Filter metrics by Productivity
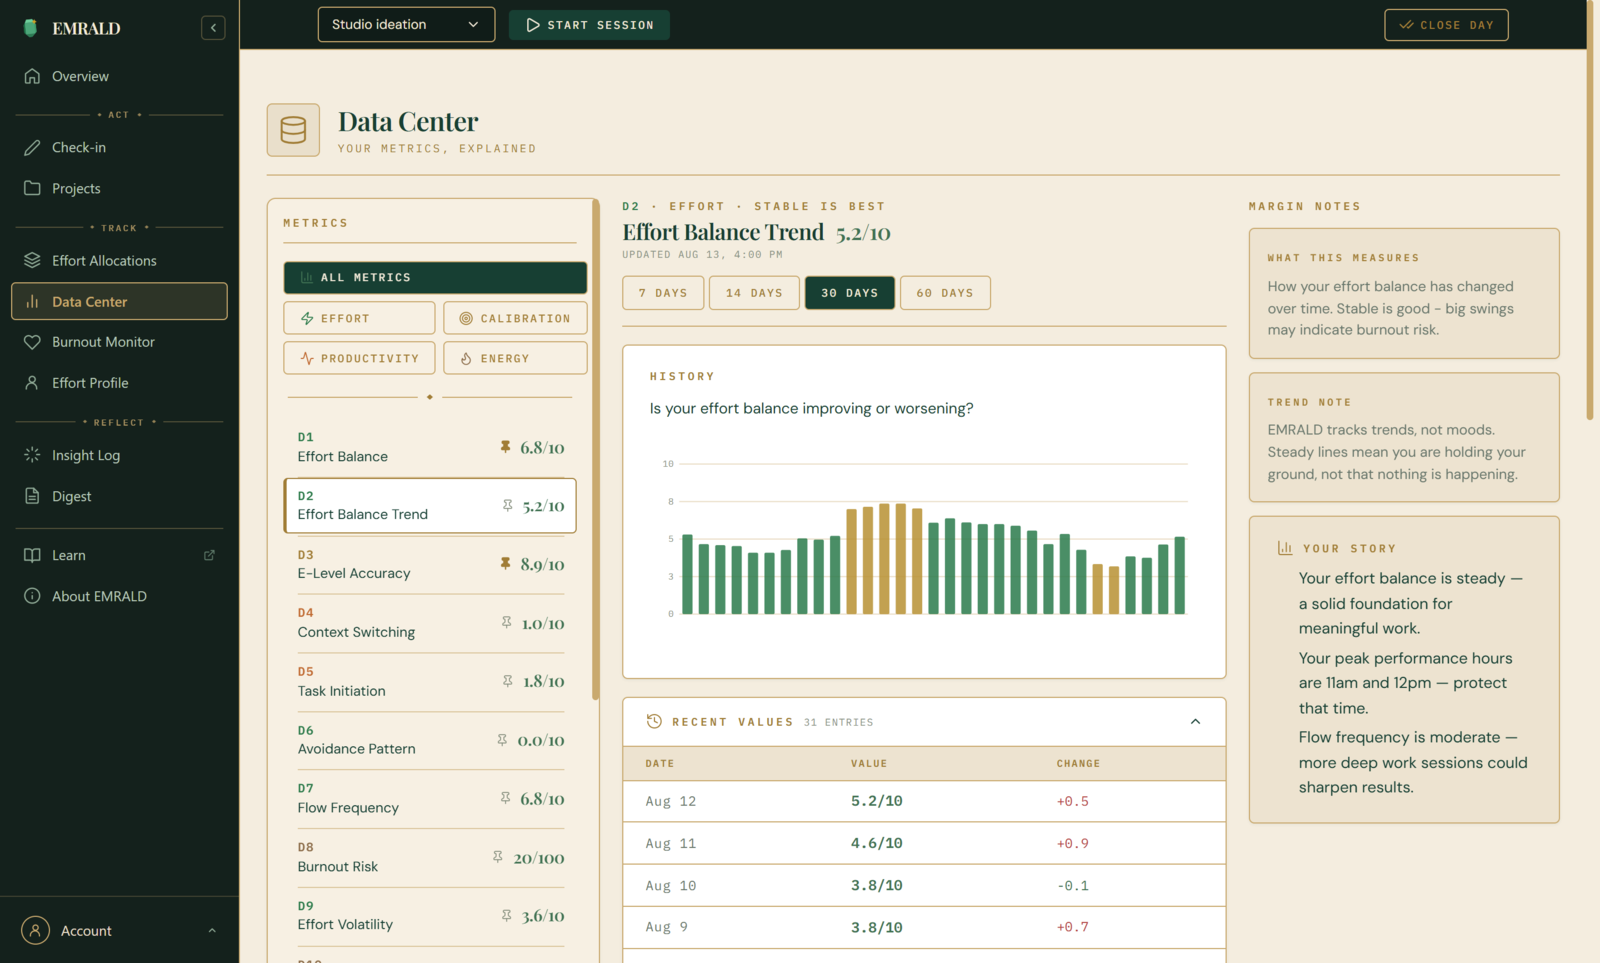The width and height of the screenshot is (1600, 963). [359, 358]
